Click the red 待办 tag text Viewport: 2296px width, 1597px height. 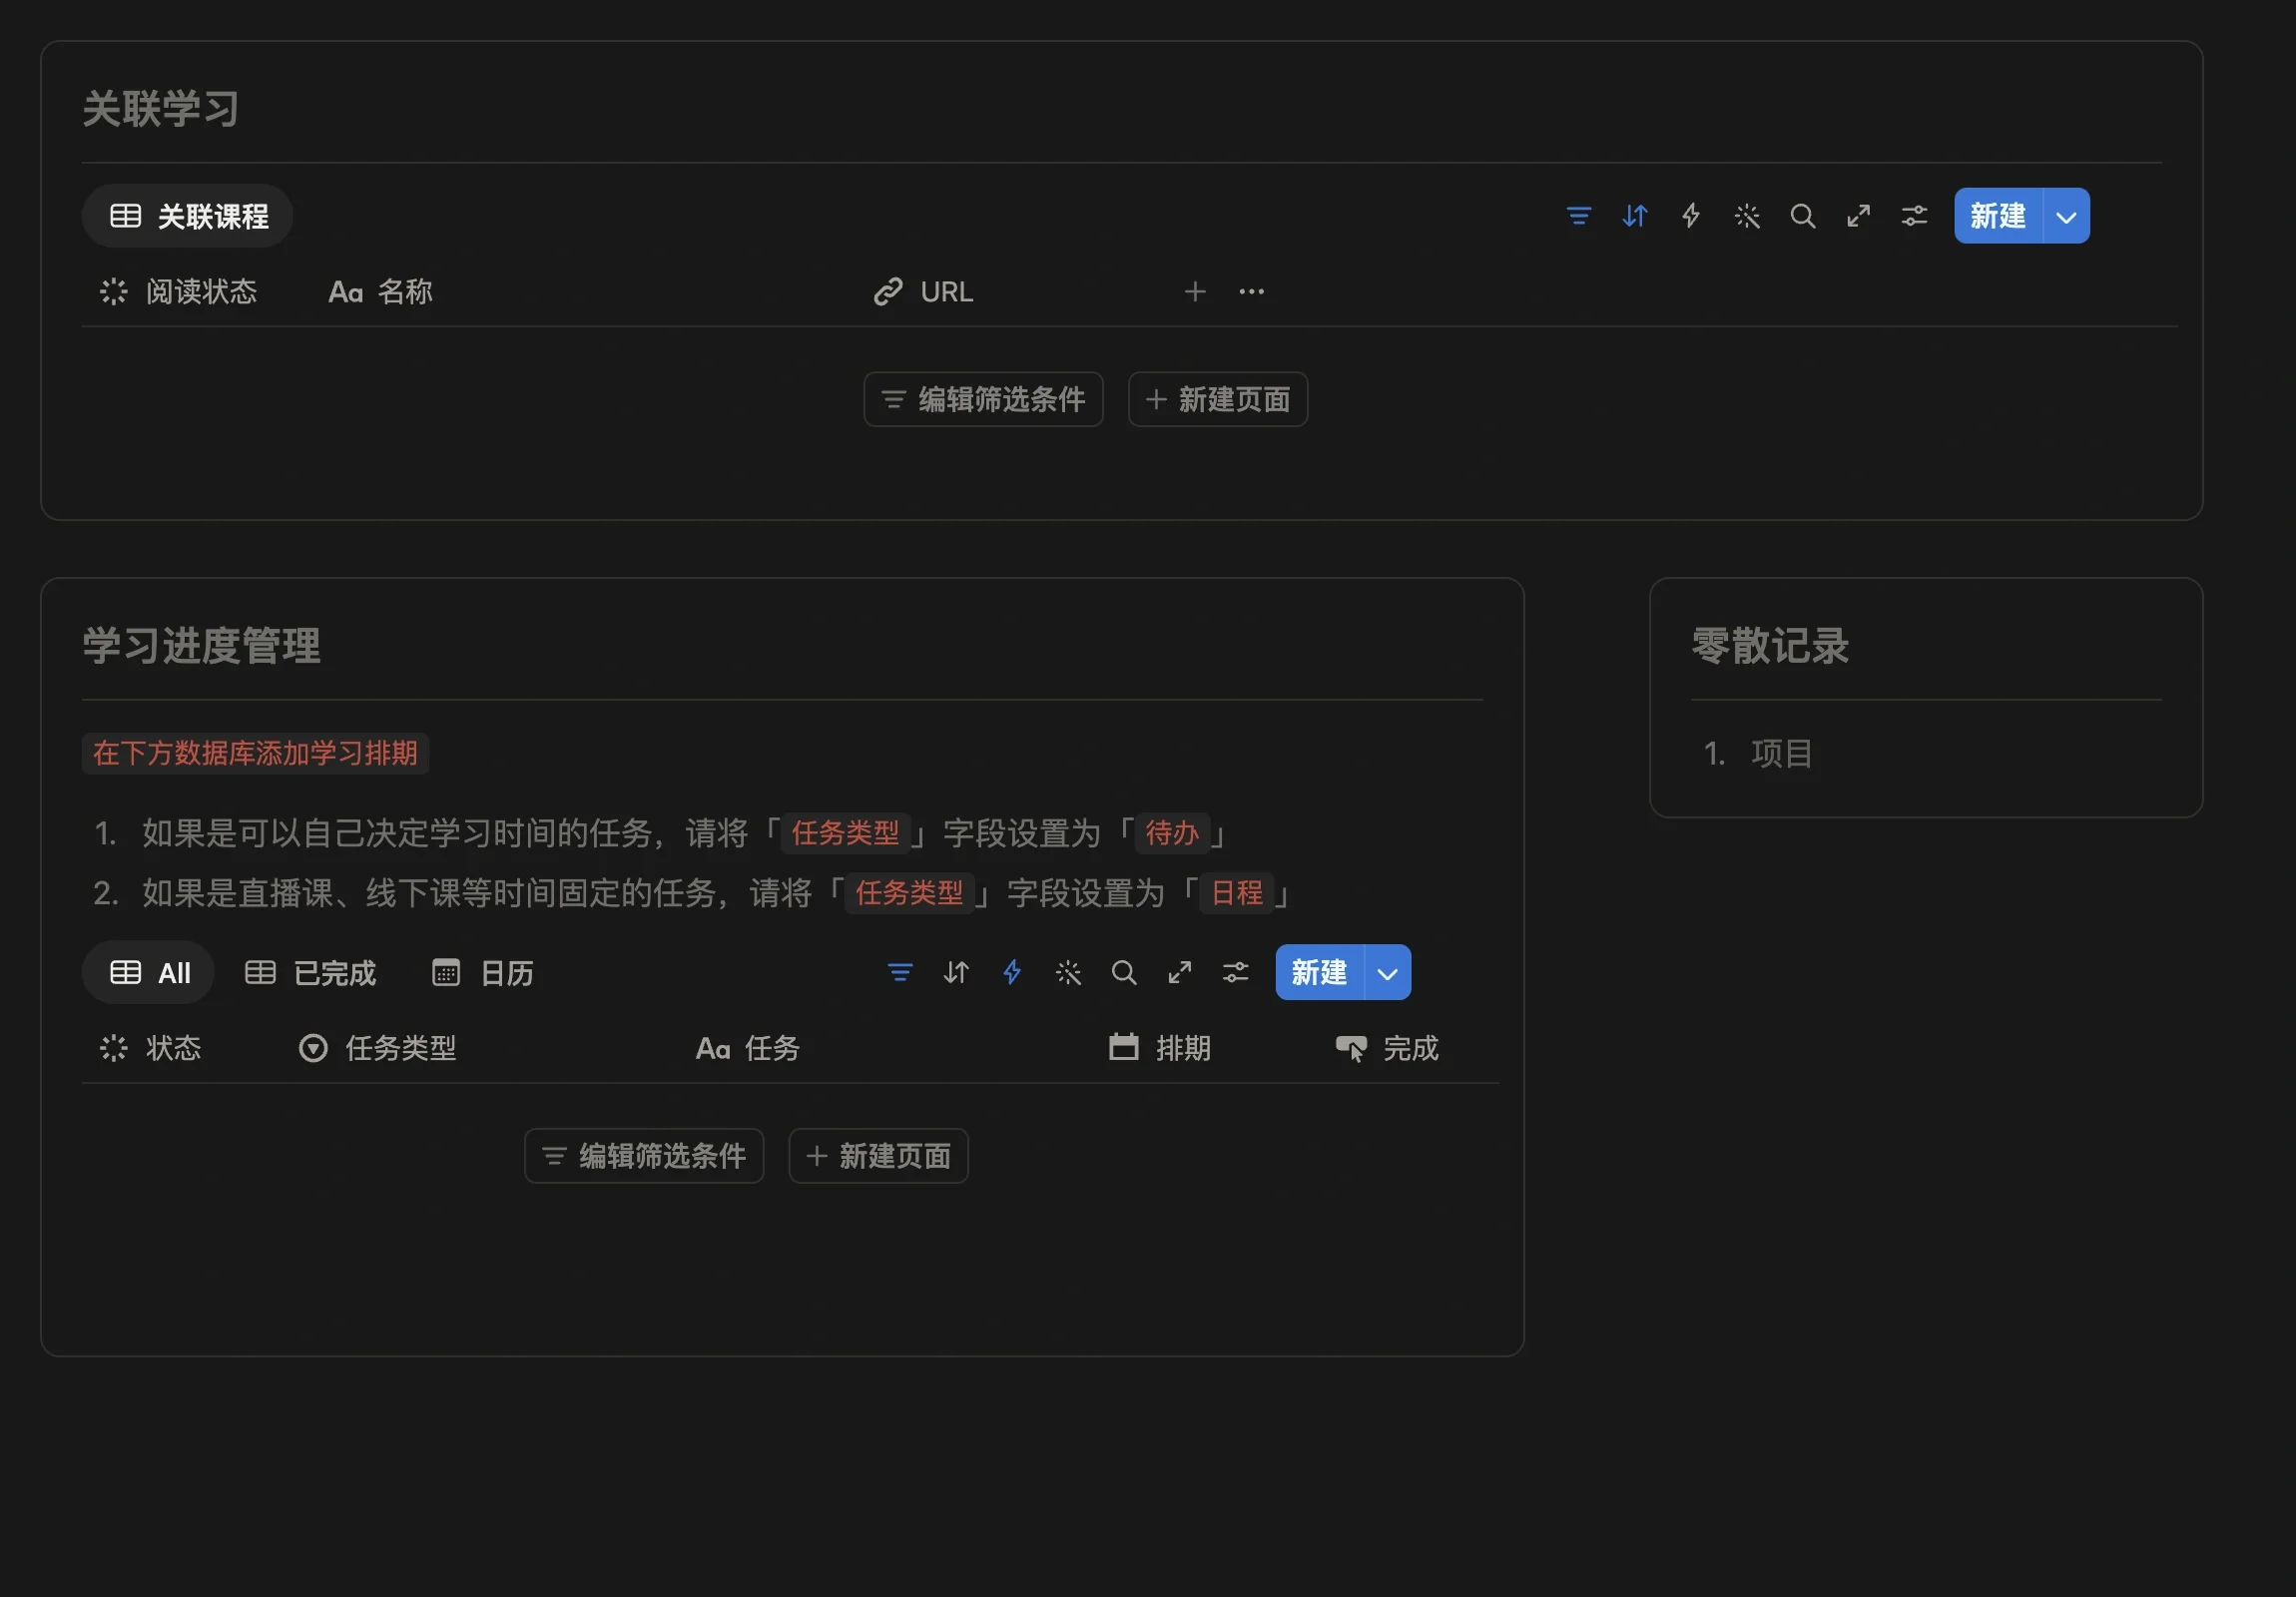pos(1171,832)
